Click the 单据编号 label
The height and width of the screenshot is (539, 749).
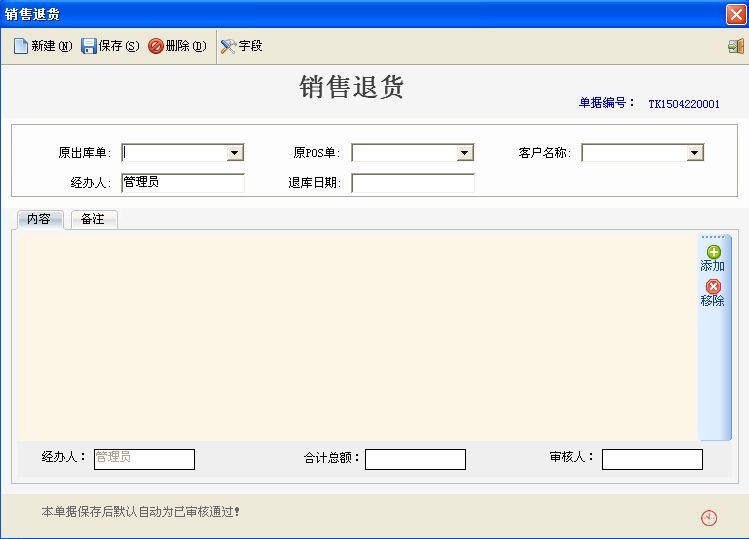[607, 103]
